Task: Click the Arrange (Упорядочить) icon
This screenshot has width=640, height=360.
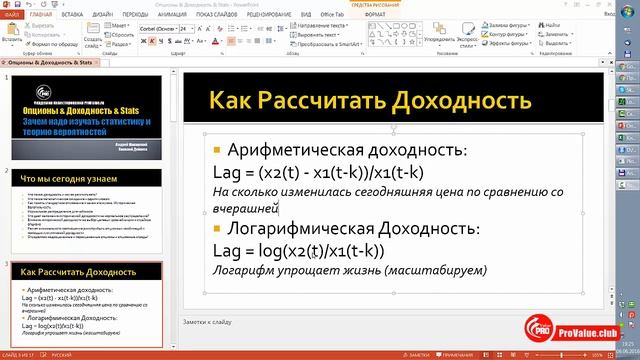Action: point(439,29)
